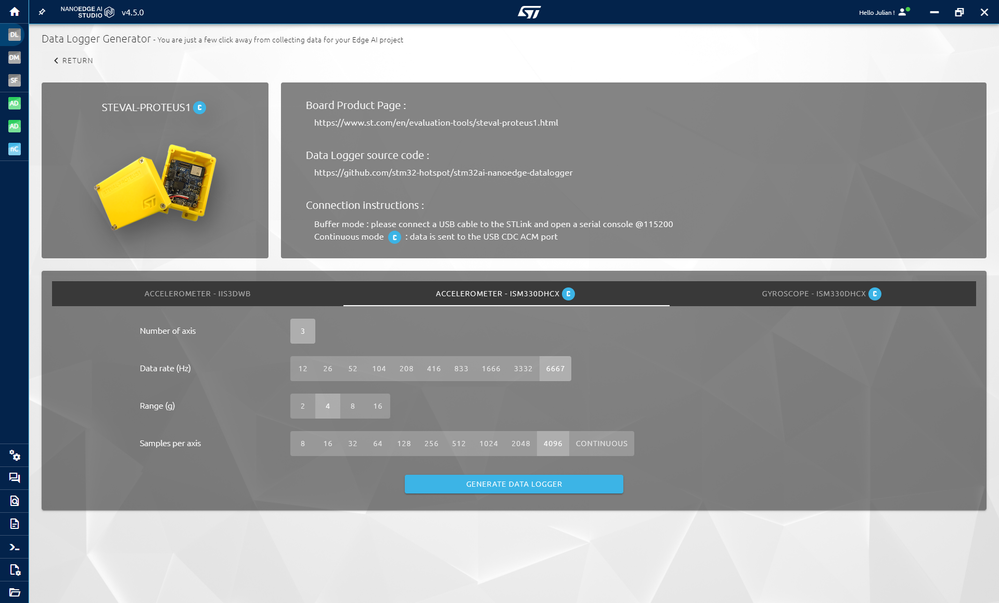Choose 2048 samples per axis

(x=521, y=444)
